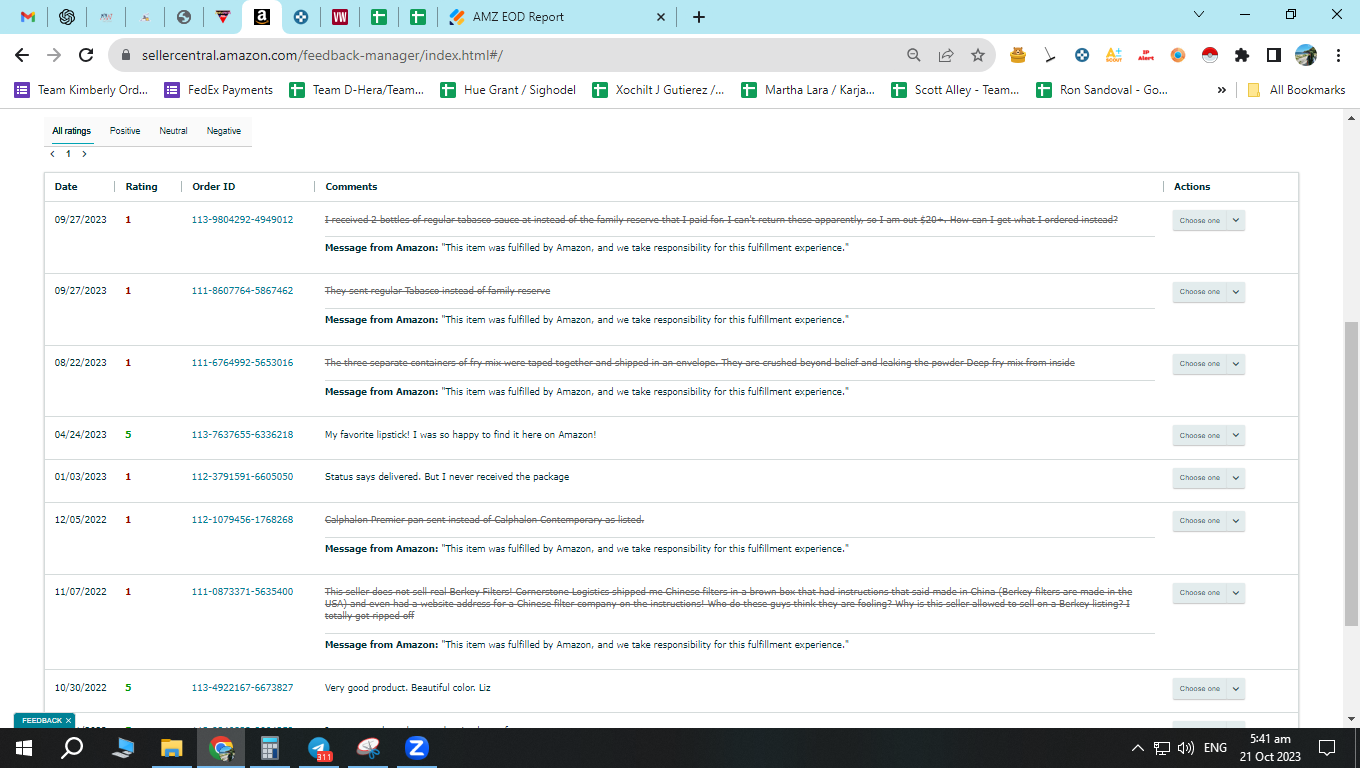Toggle the browser side panel
This screenshot has width=1360, height=768.
(1274, 55)
